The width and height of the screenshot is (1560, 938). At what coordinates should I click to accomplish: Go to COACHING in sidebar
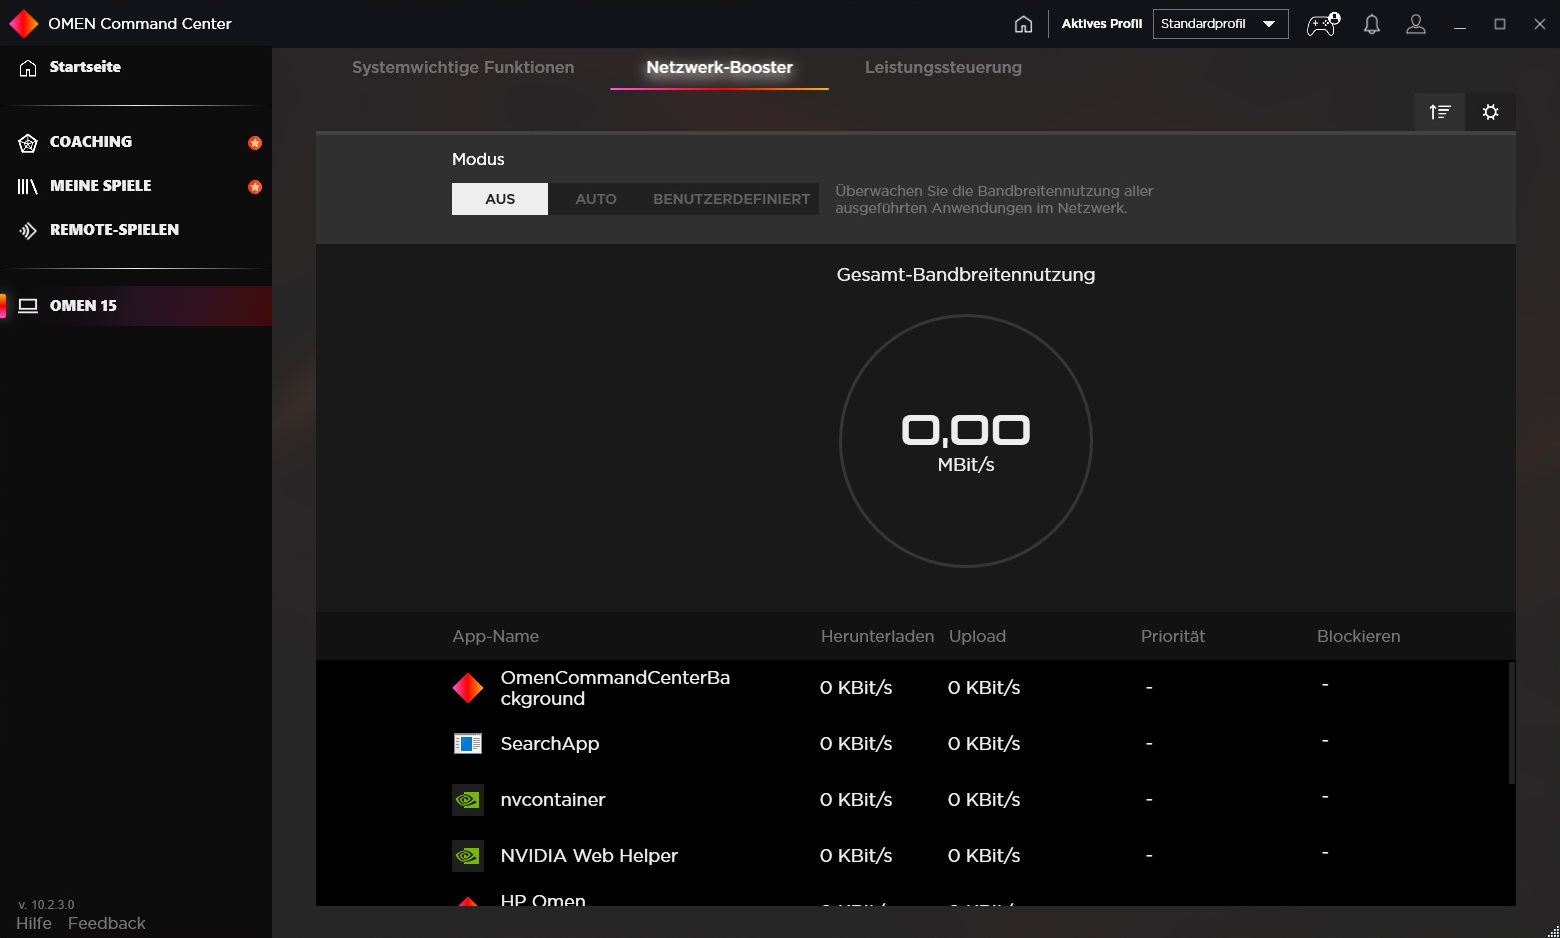tap(91, 142)
